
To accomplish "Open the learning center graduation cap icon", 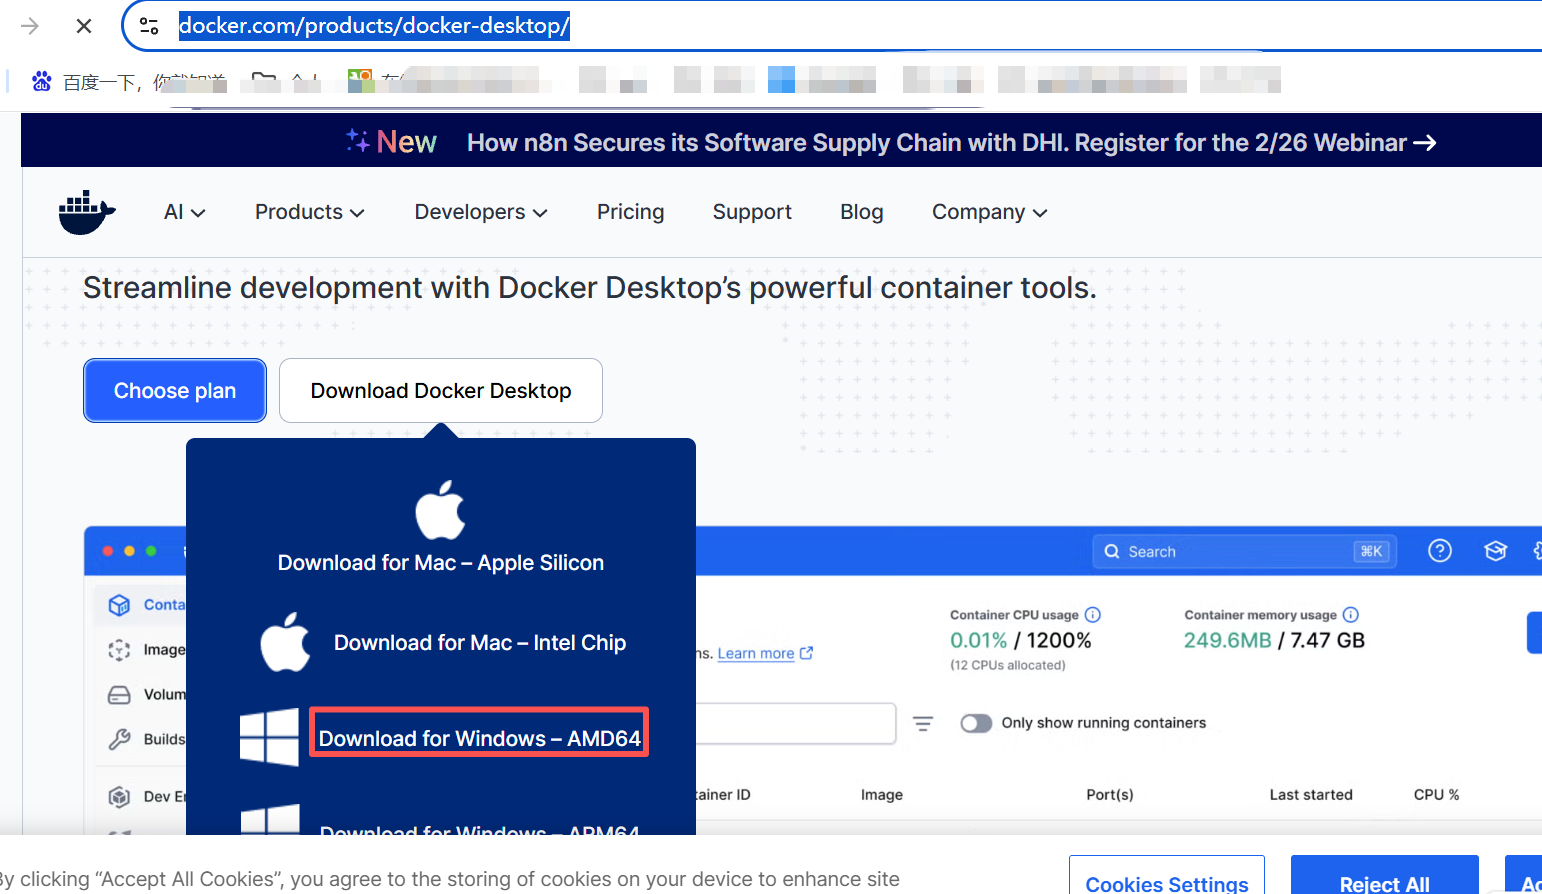I will tap(1495, 550).
